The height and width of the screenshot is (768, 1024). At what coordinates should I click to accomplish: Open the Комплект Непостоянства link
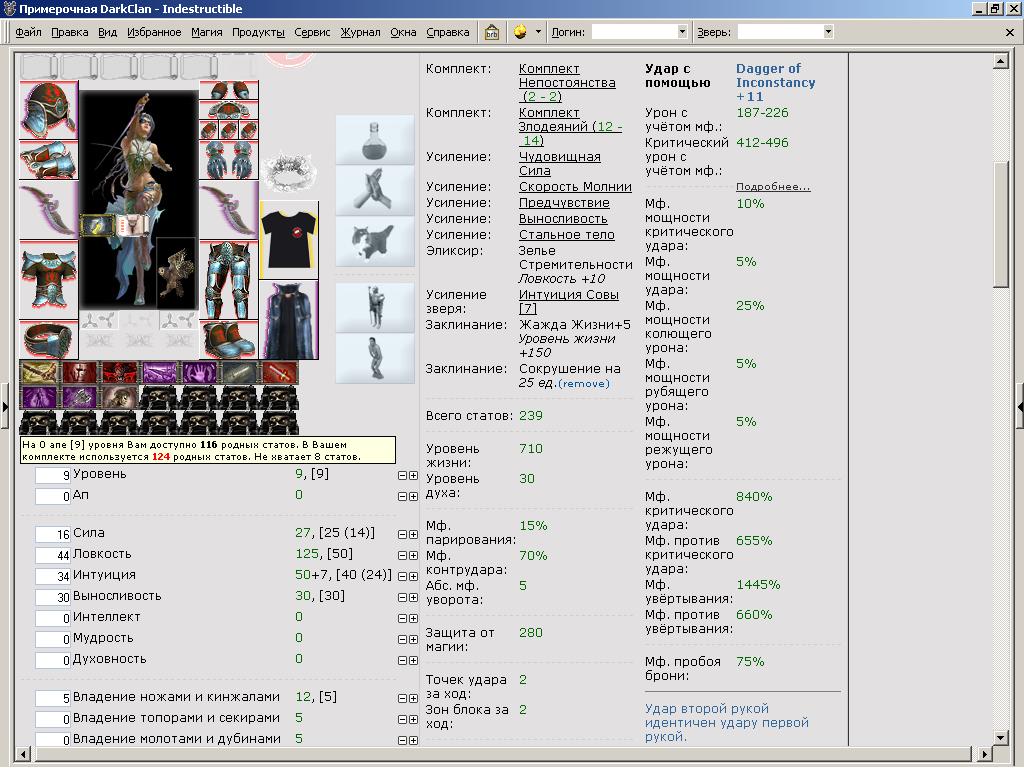tap(567, 83)
